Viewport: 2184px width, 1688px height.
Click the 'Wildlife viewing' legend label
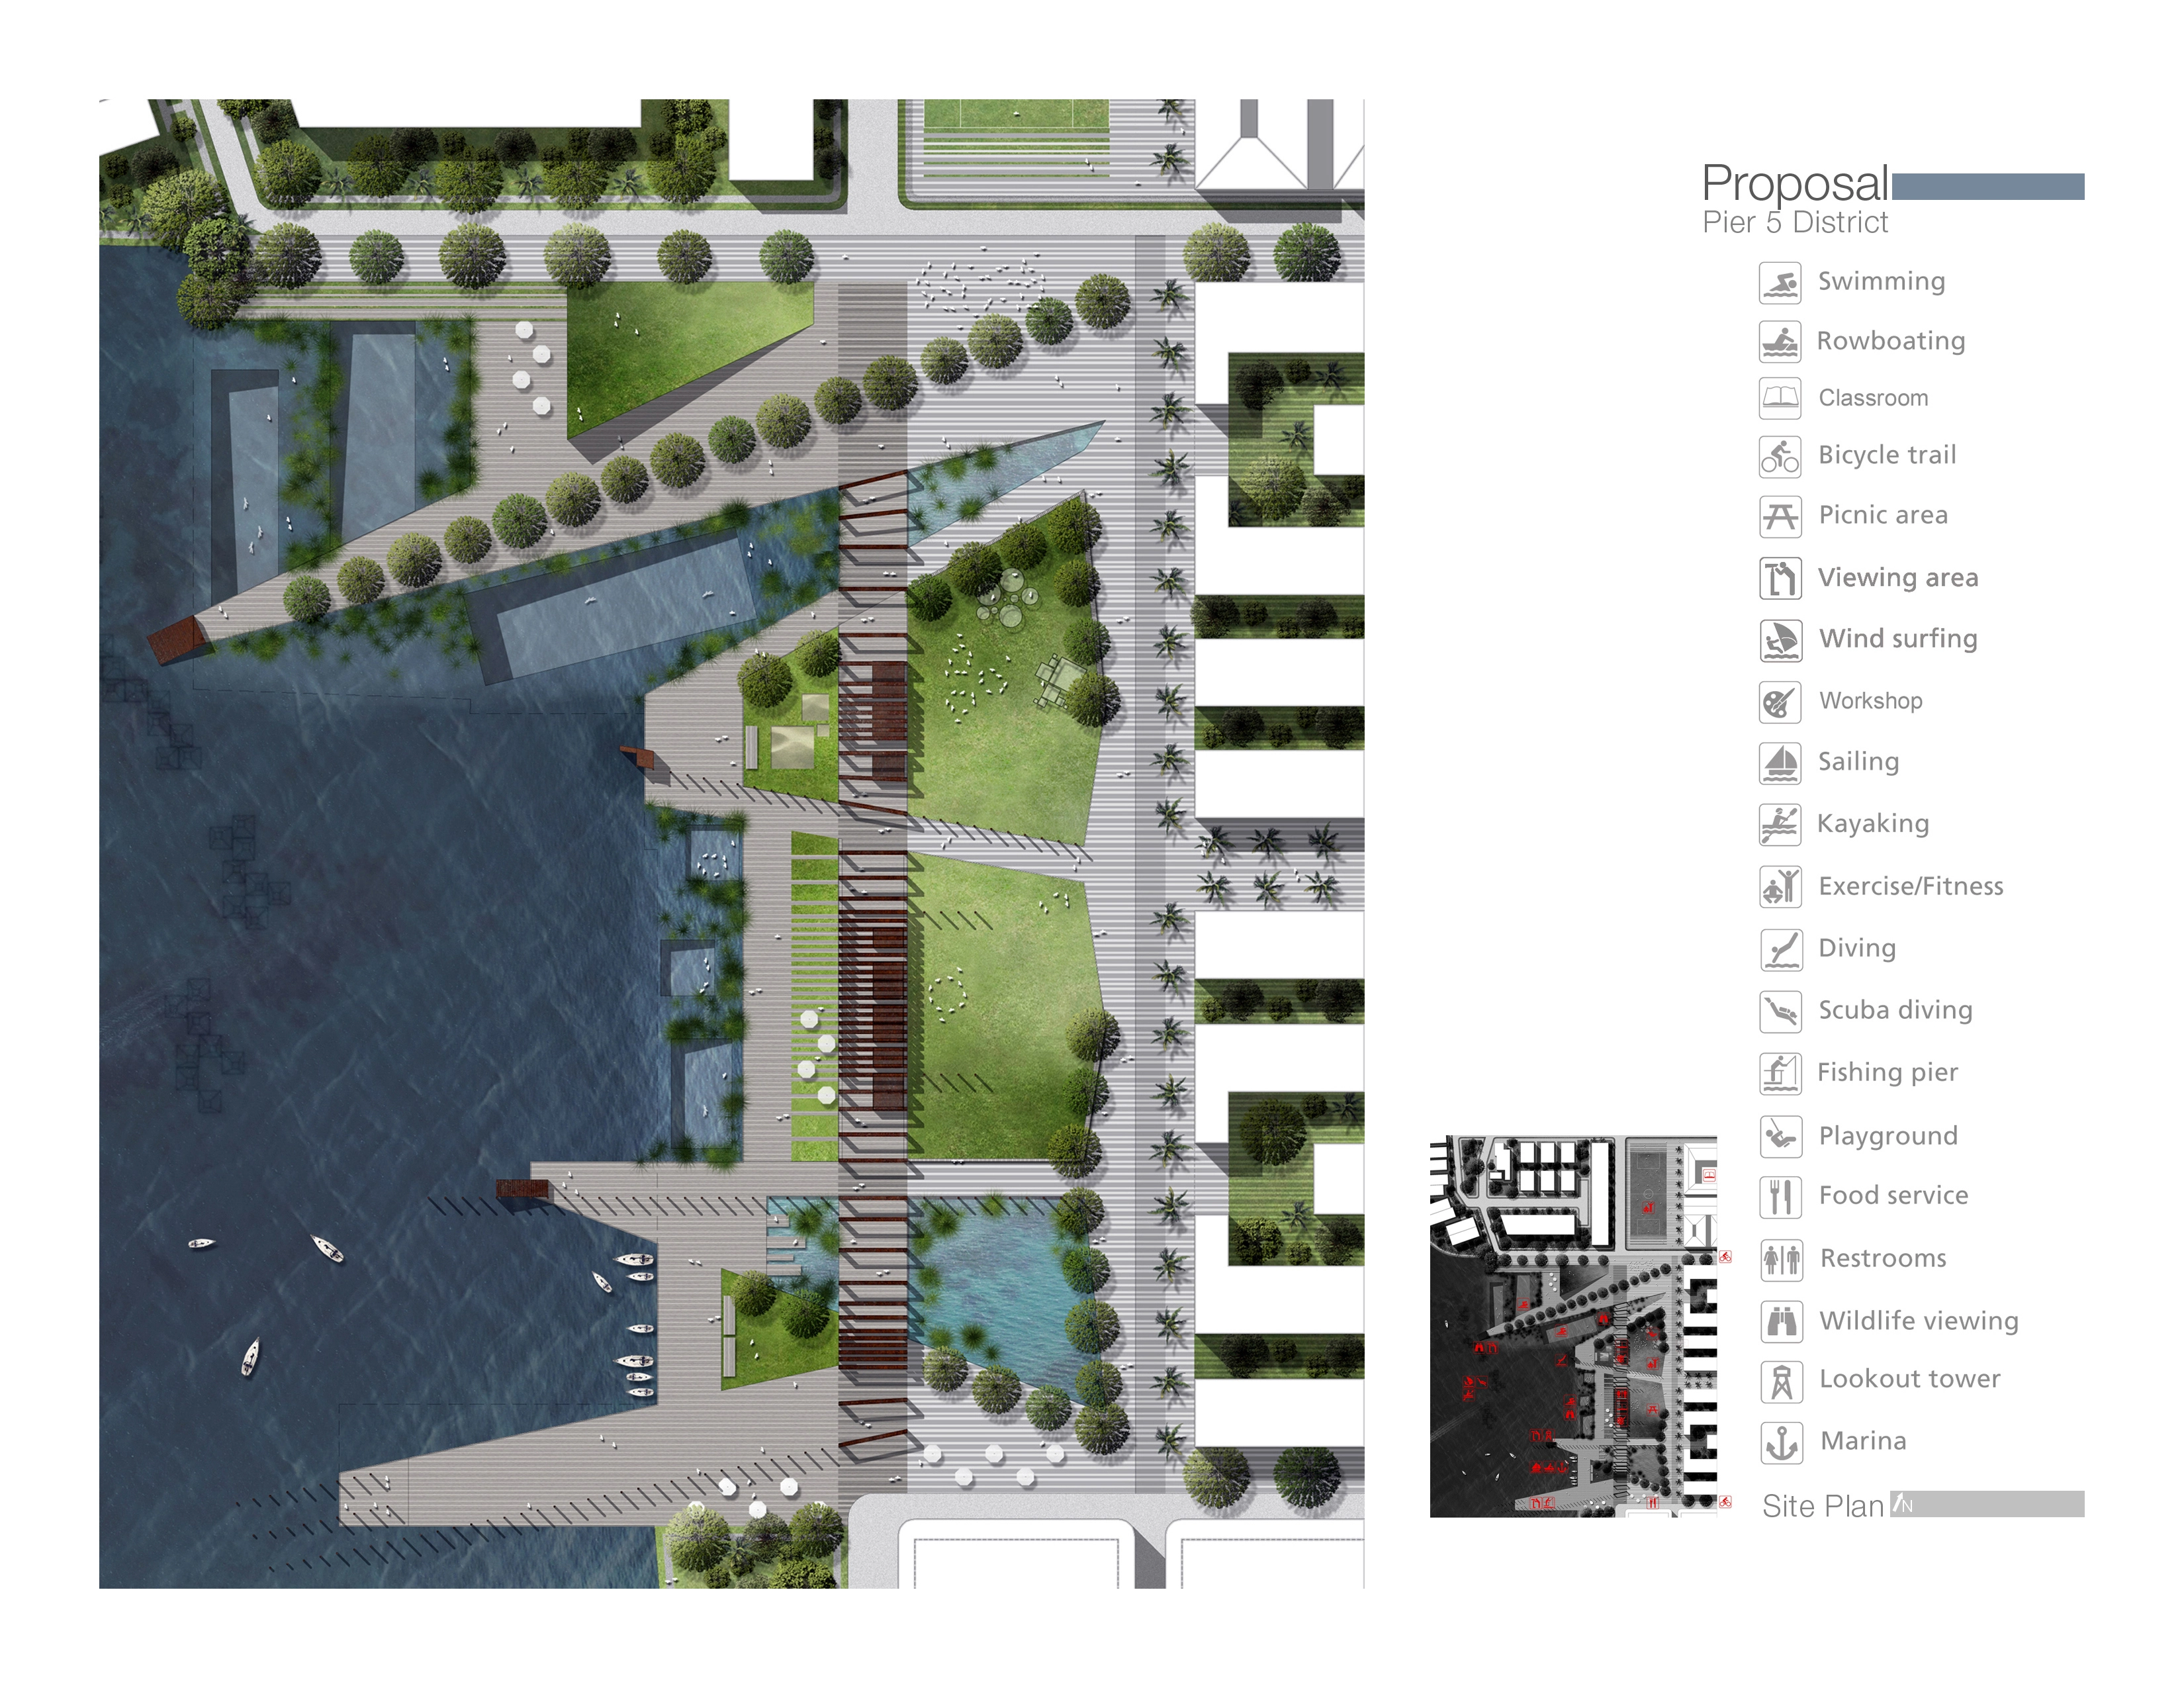(1919, 1321)
